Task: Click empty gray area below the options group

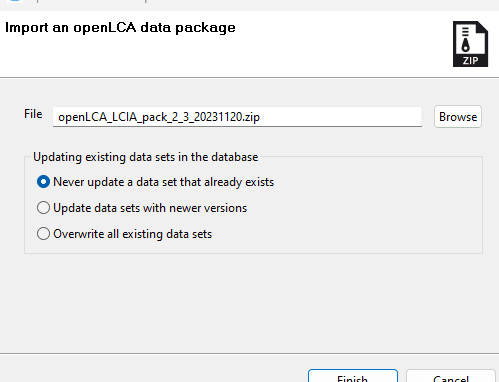Action: [x=249, y=302]
